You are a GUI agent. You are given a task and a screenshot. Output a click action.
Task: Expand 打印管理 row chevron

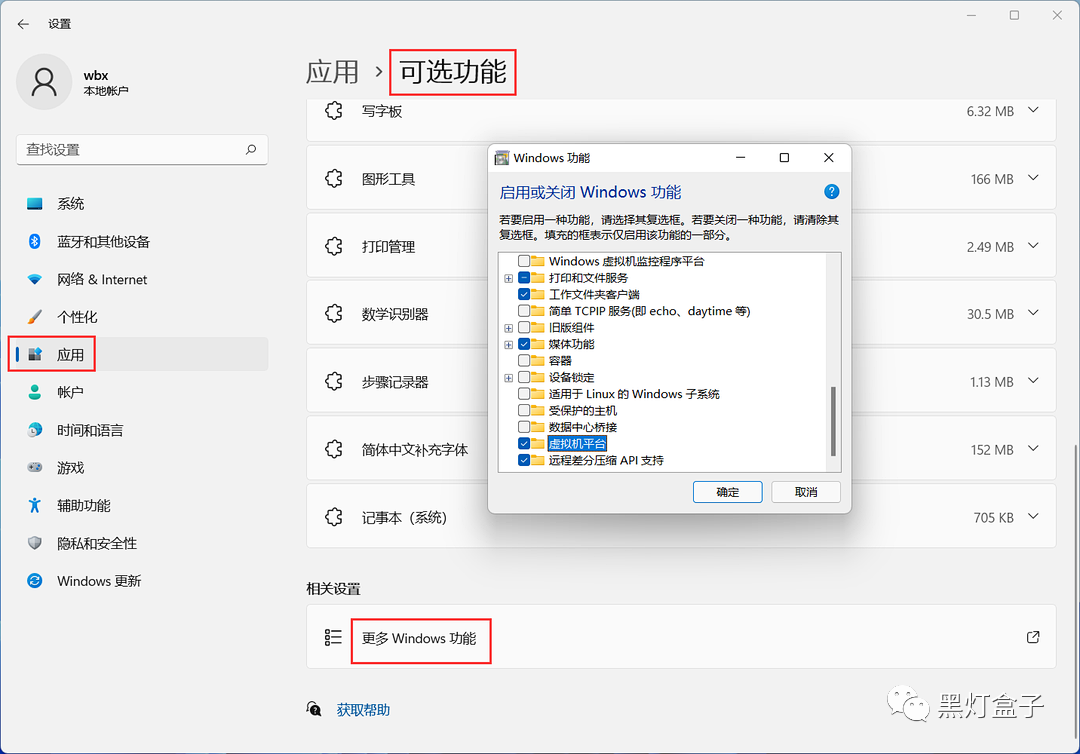pyautogui.click(x=1033, y=246)
